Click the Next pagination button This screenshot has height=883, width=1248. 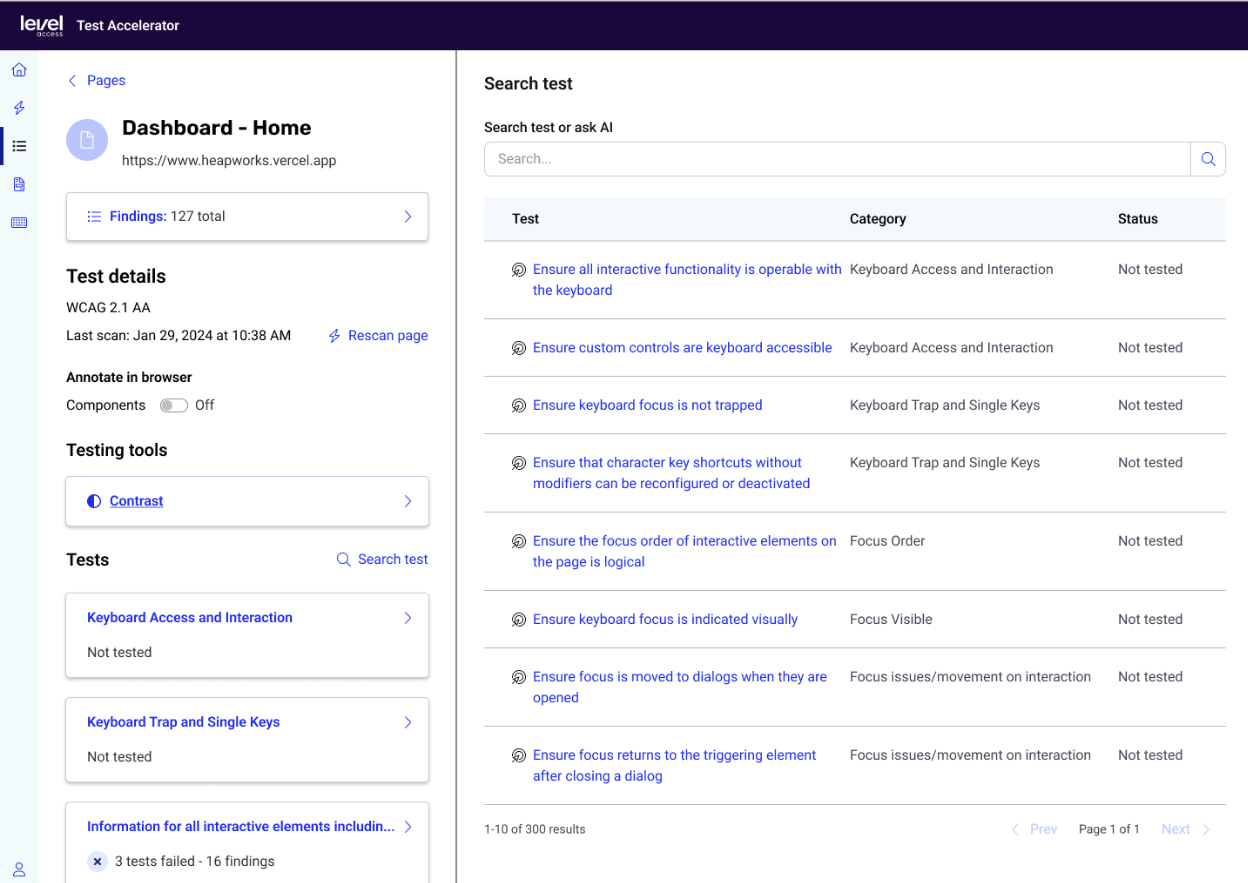click(1186, 829)
